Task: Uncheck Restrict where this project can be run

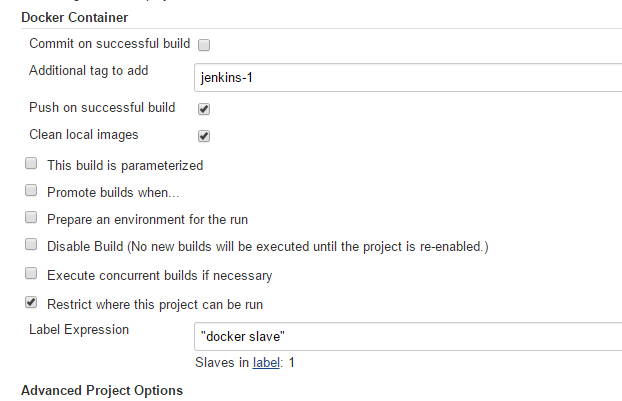Action: pyautogui.click(x=31, y=302)
